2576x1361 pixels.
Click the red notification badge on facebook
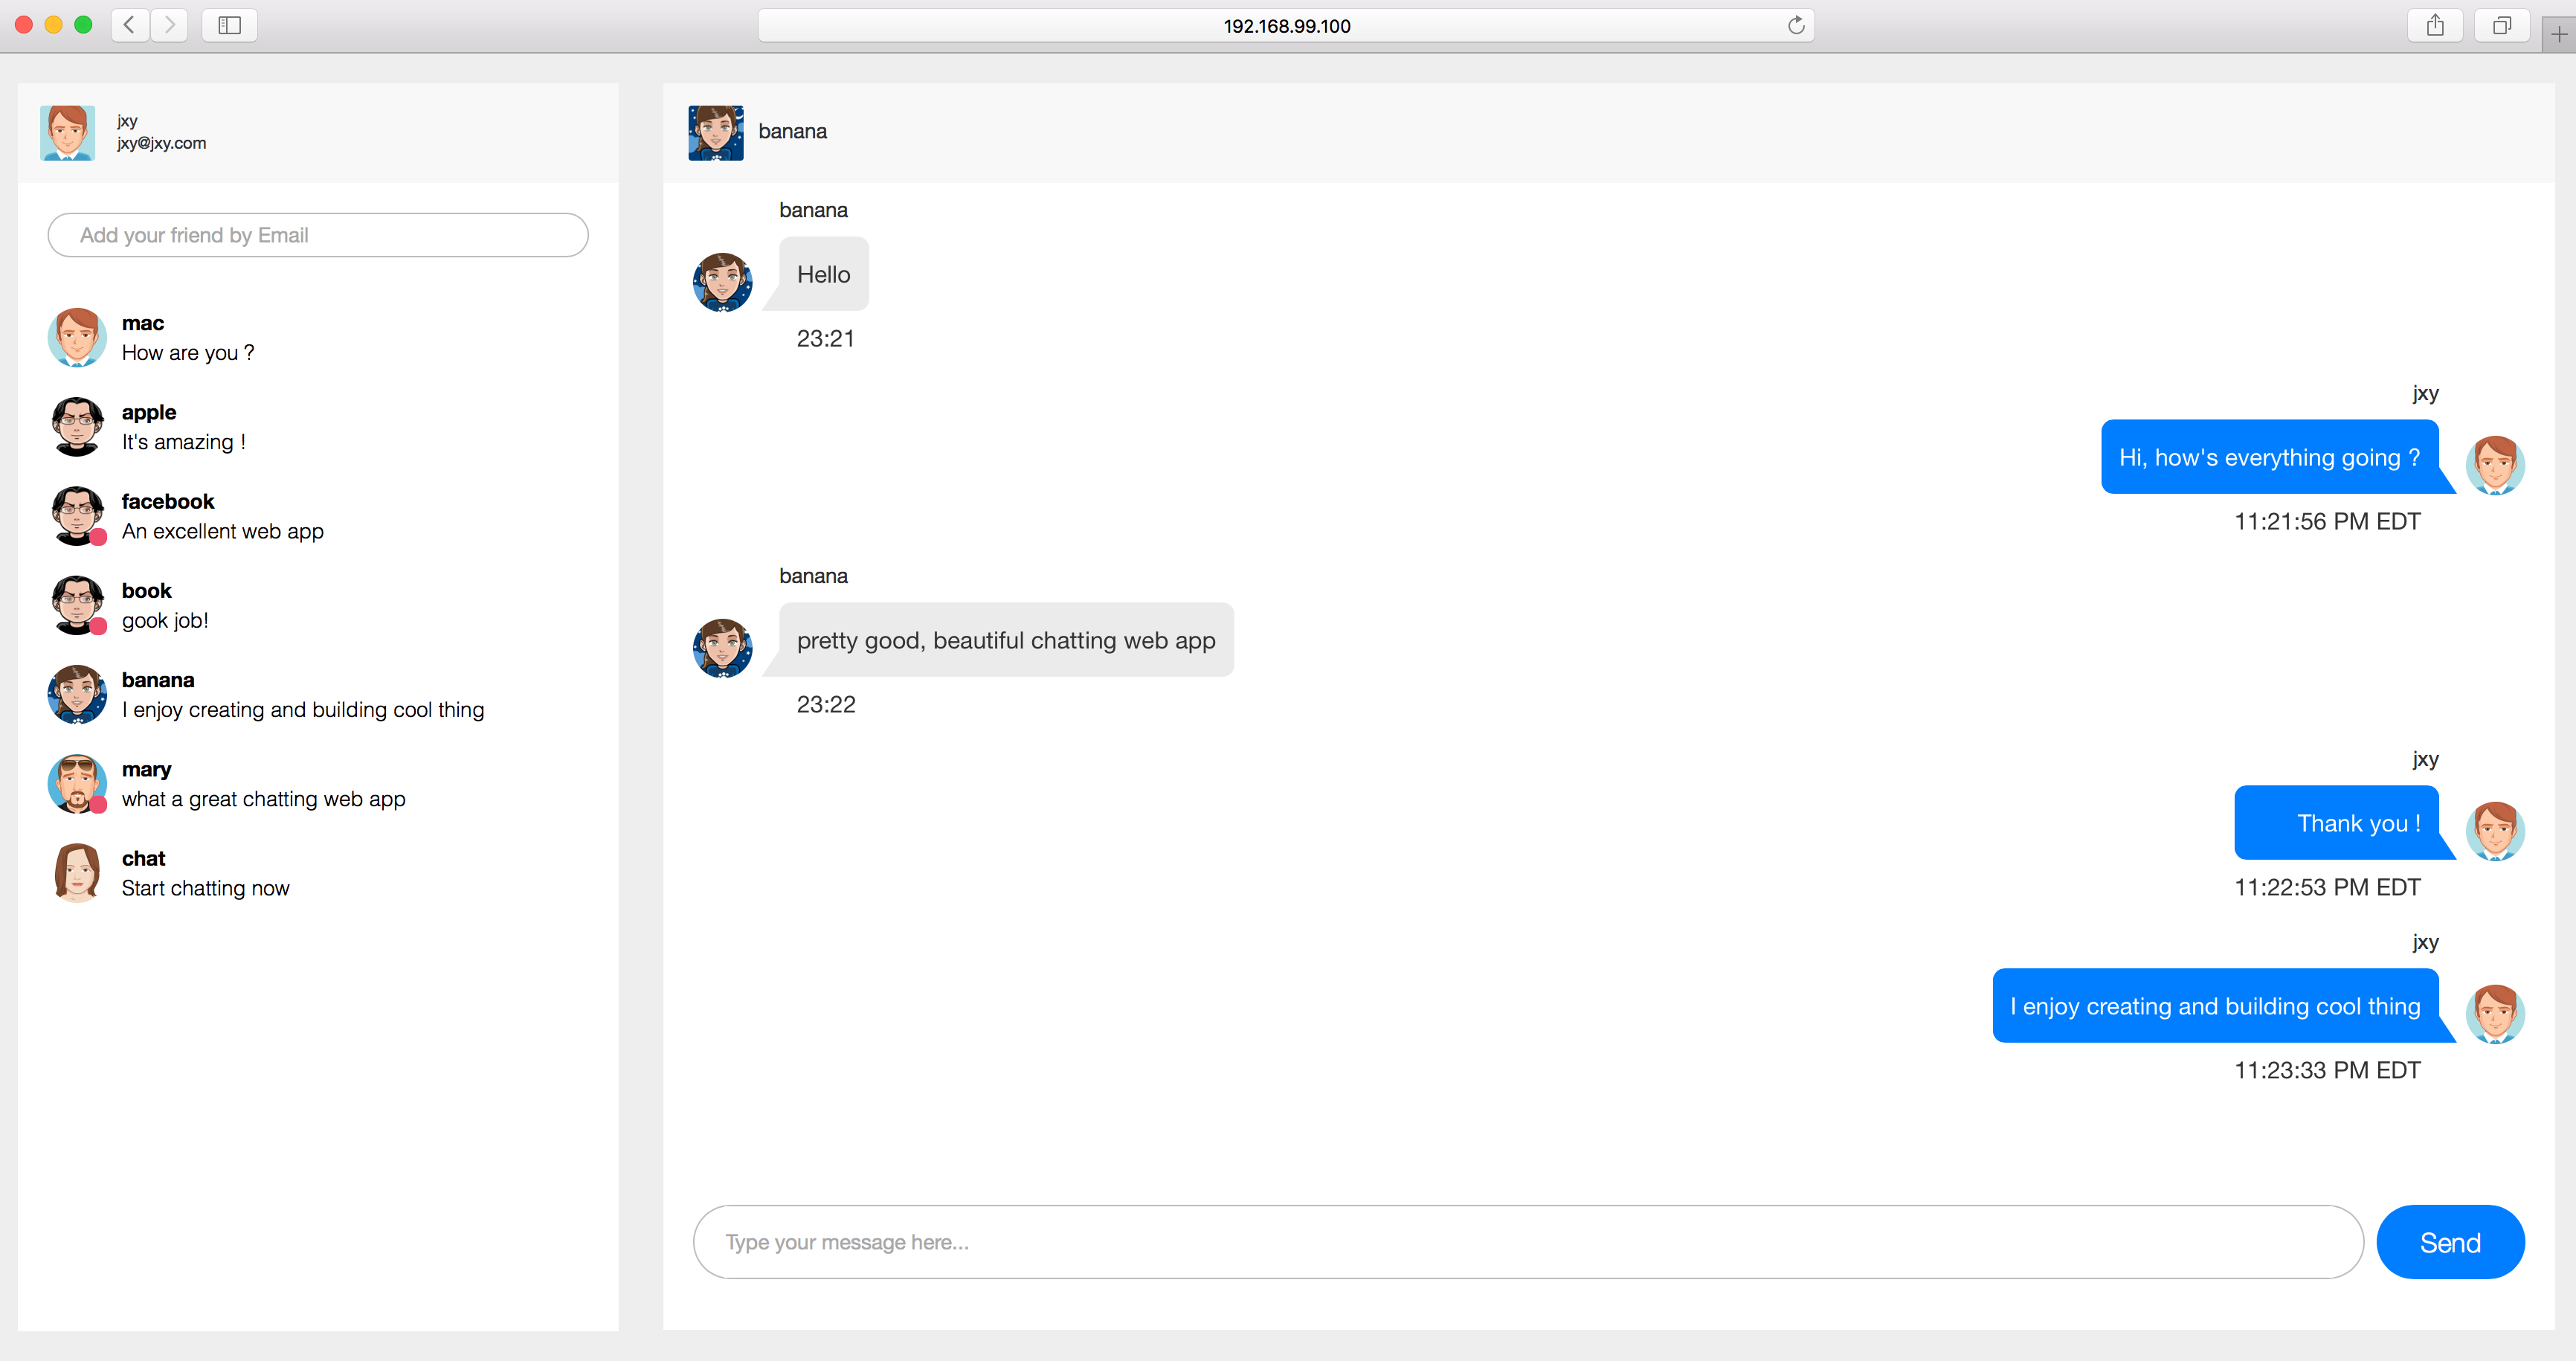pos(98,538)
